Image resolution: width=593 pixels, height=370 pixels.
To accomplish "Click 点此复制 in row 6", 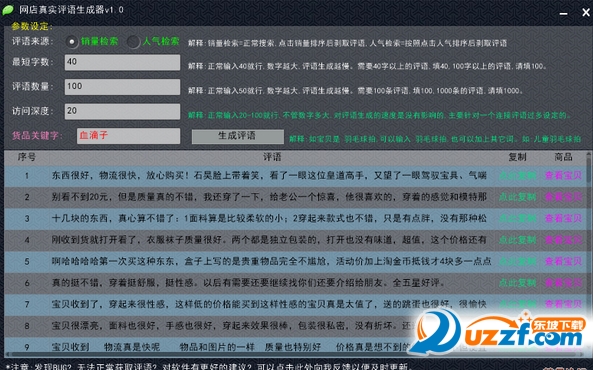I will click(x=517, y=283).
